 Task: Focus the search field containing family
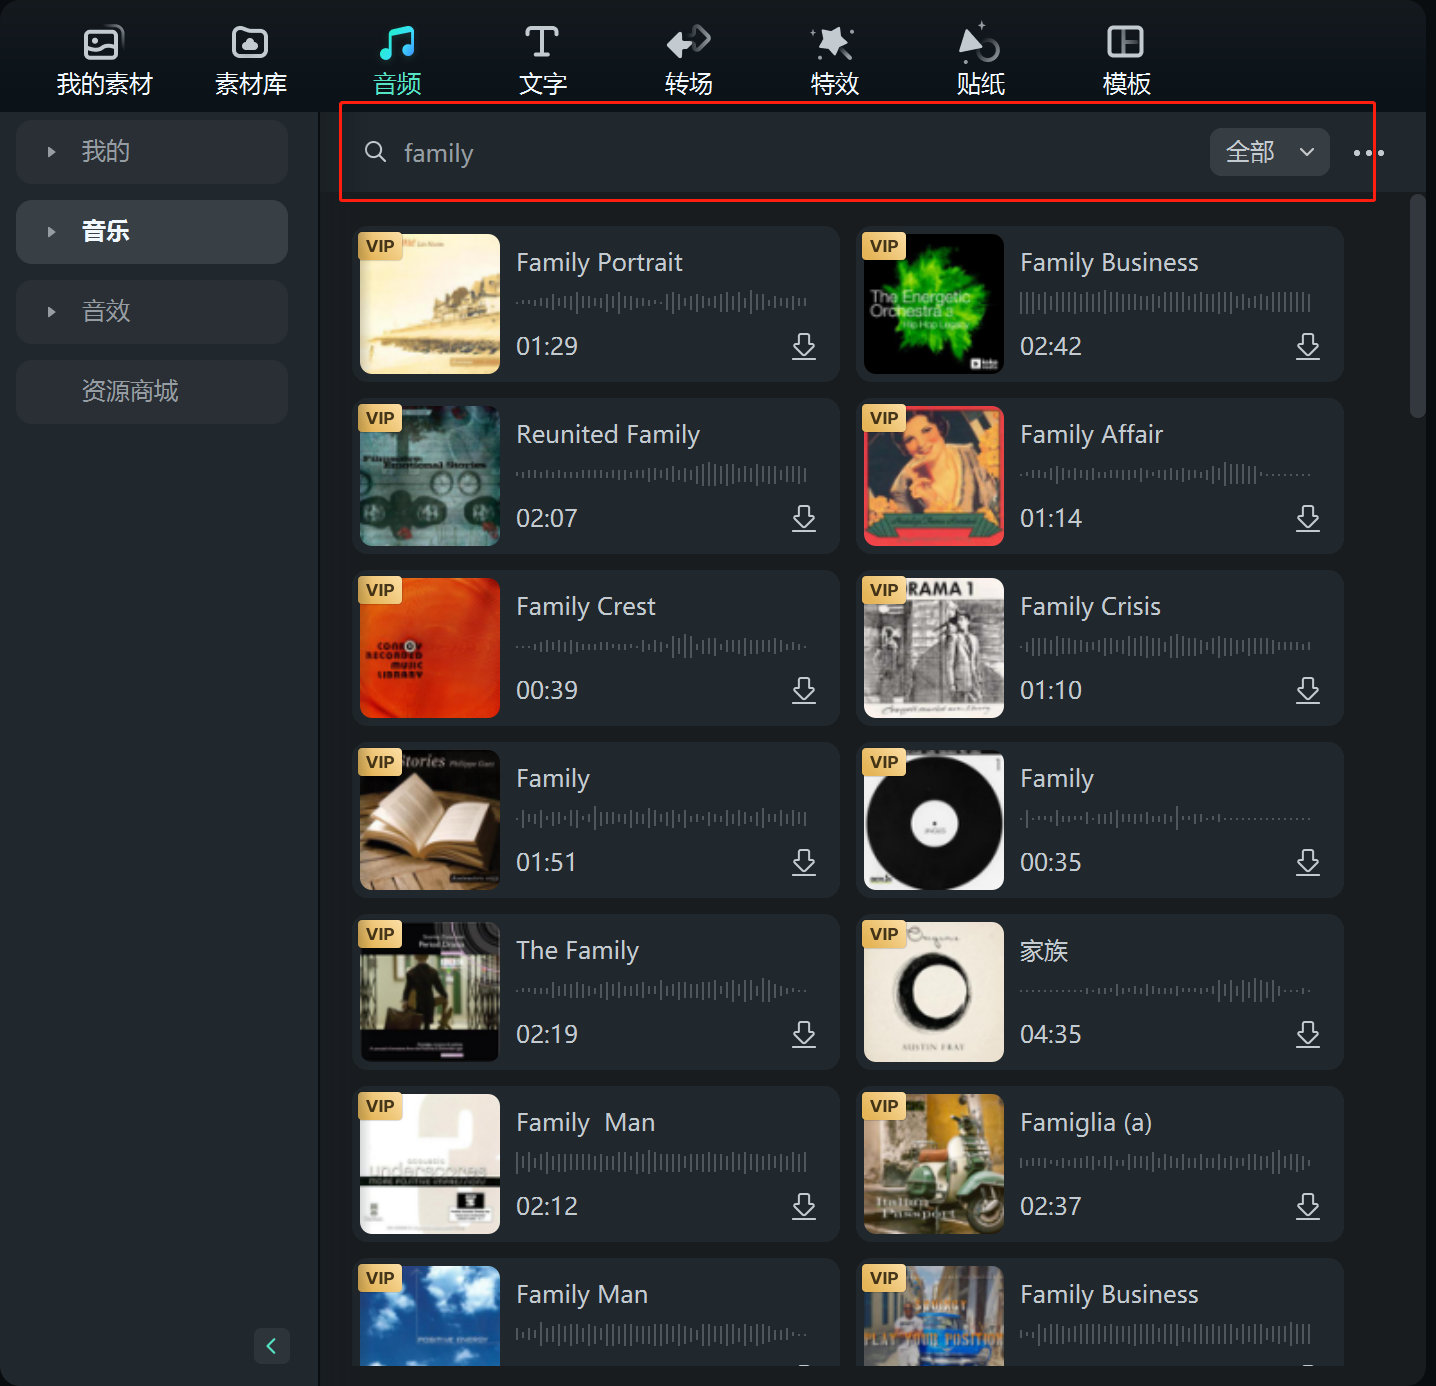point(780,153)
